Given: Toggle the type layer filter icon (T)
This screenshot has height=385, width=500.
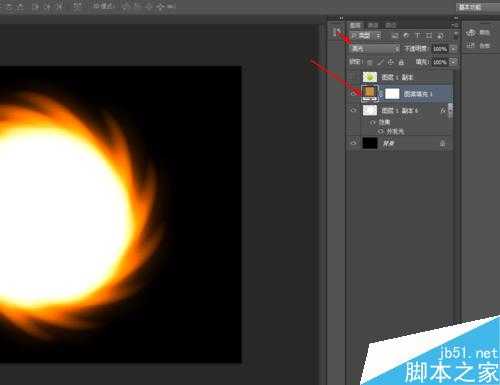Looking at the screenshot, I should (417, 35).
